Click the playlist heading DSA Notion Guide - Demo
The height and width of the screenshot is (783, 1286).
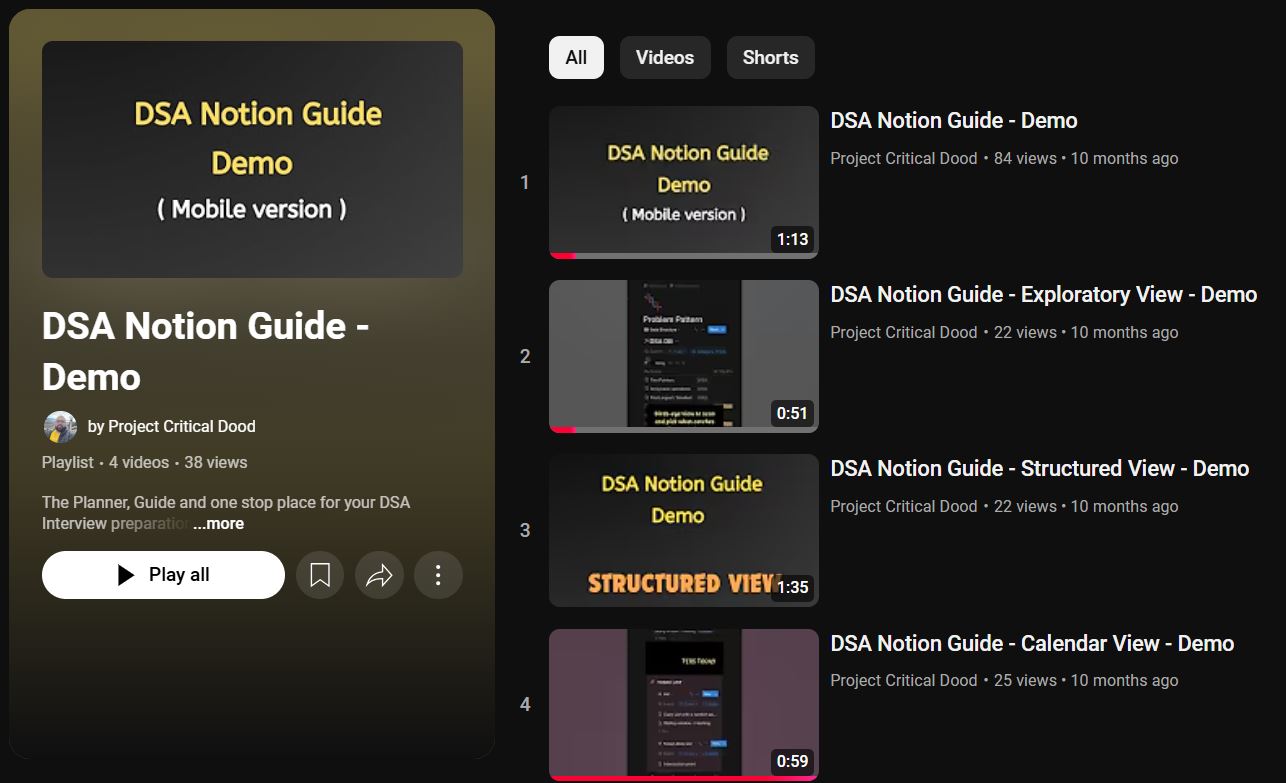click(206, 351)
